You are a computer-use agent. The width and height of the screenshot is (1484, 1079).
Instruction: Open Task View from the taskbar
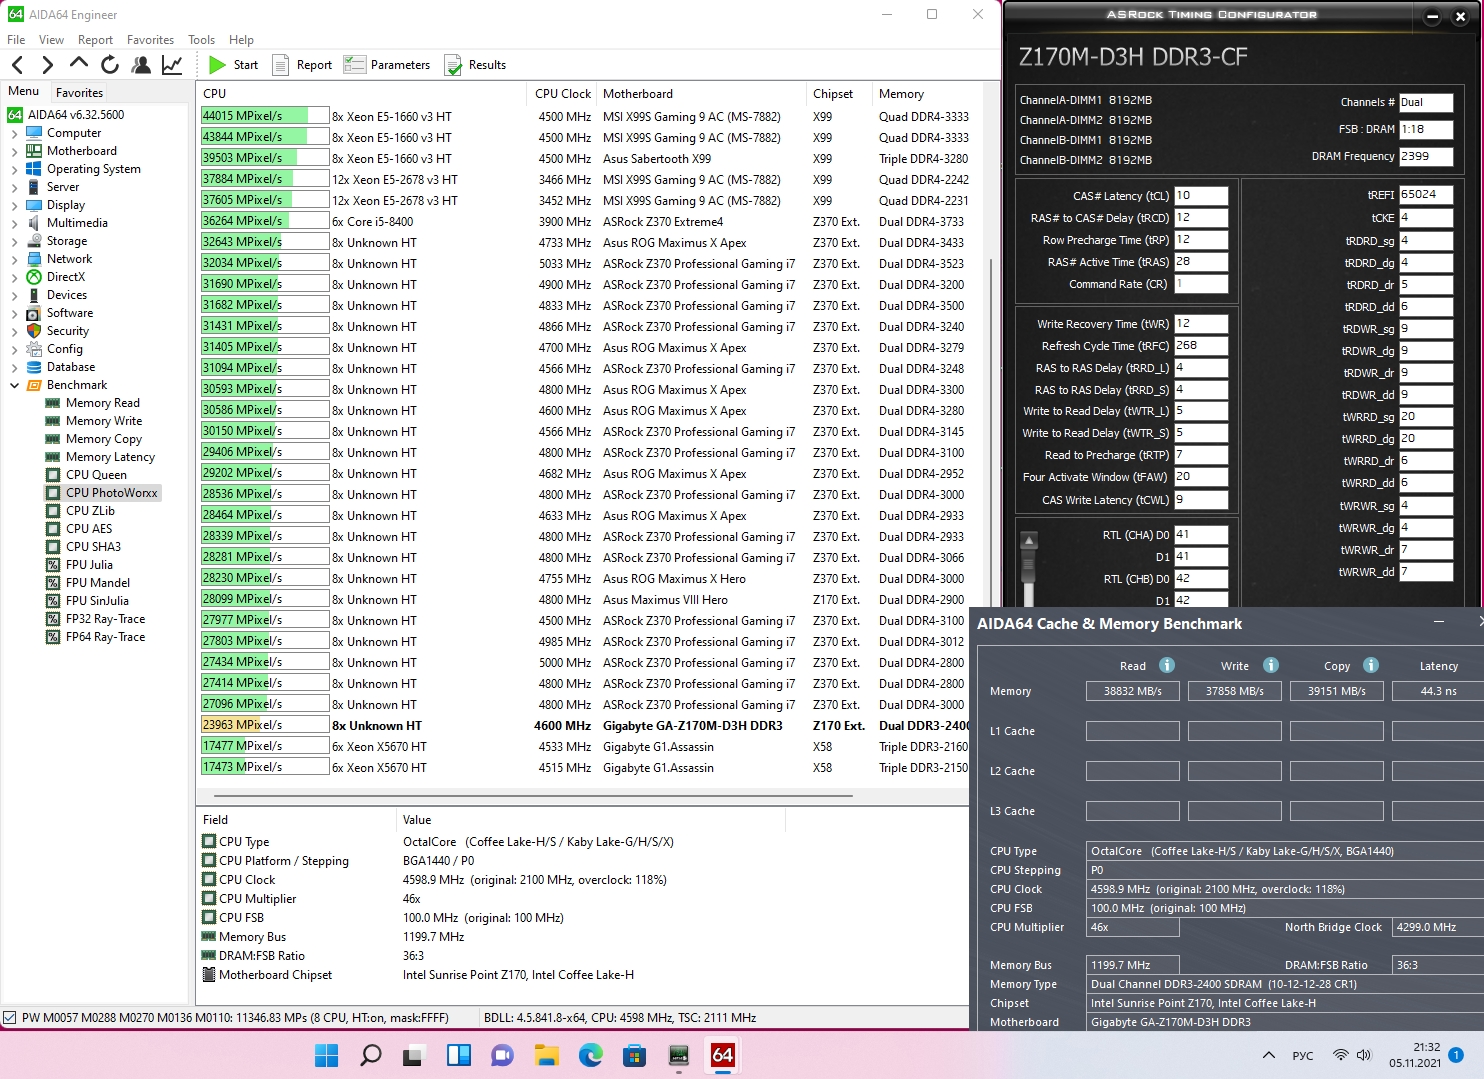(415, 1055)
